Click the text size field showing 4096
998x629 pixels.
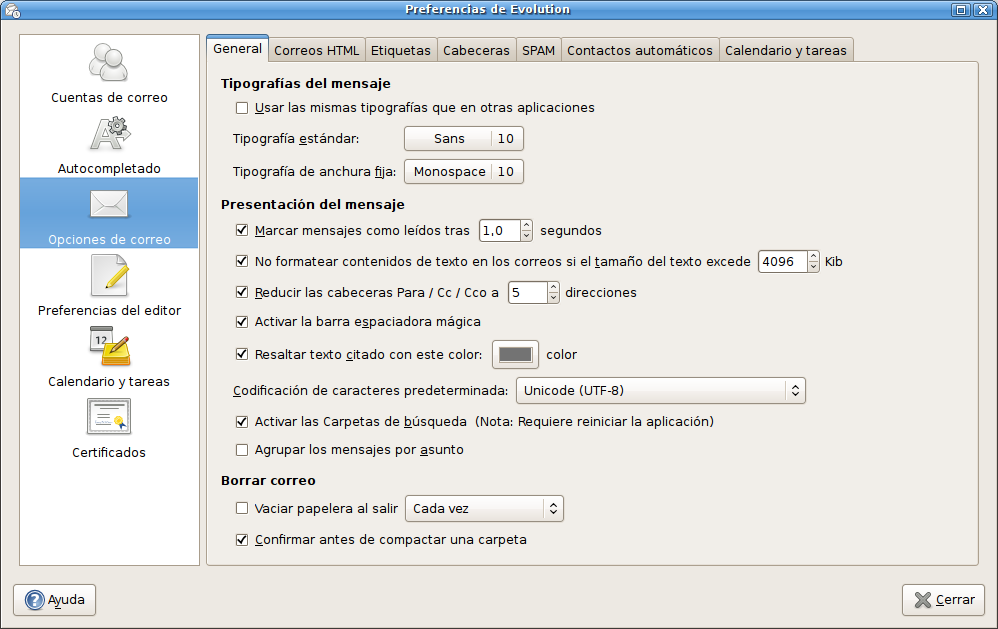pos(783,262)
